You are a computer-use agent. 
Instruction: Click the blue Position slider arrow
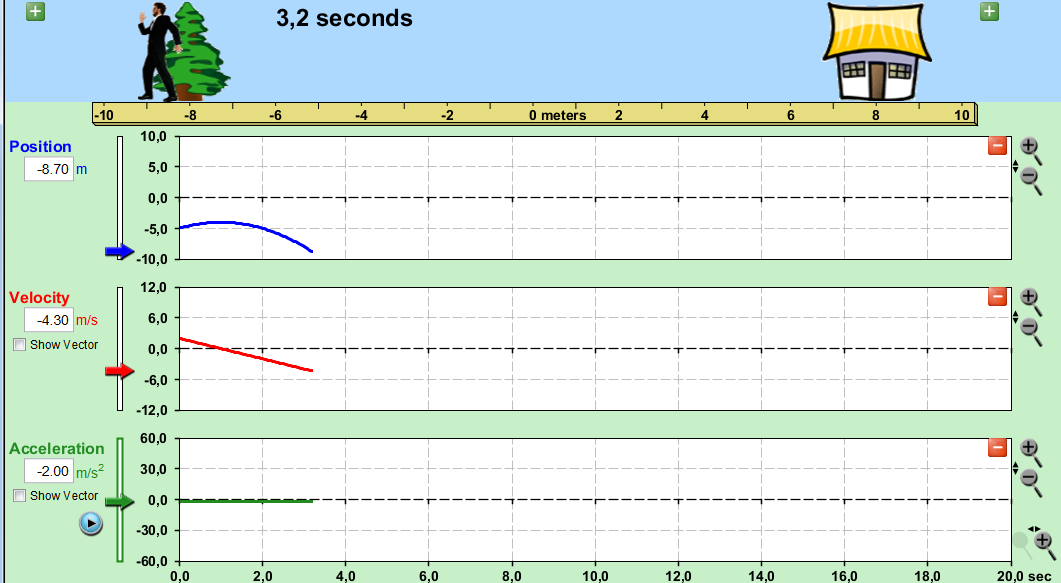[120, 252]
